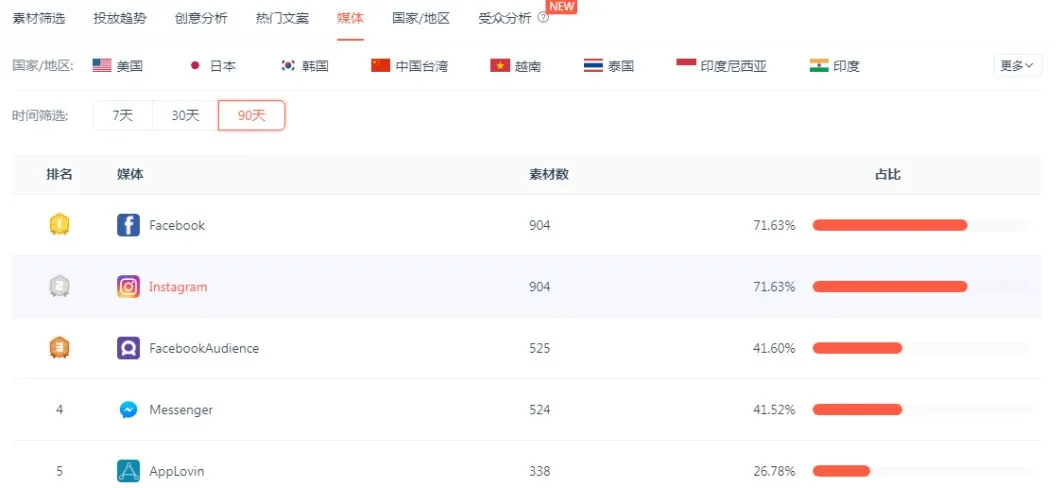Click the help question mark beside 受众分析
Viewport: 1056px width, 488px height.
543,18
